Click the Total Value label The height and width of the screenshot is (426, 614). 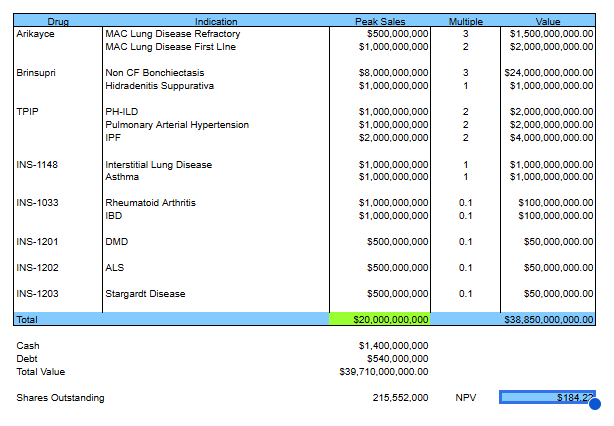point(41,372)
